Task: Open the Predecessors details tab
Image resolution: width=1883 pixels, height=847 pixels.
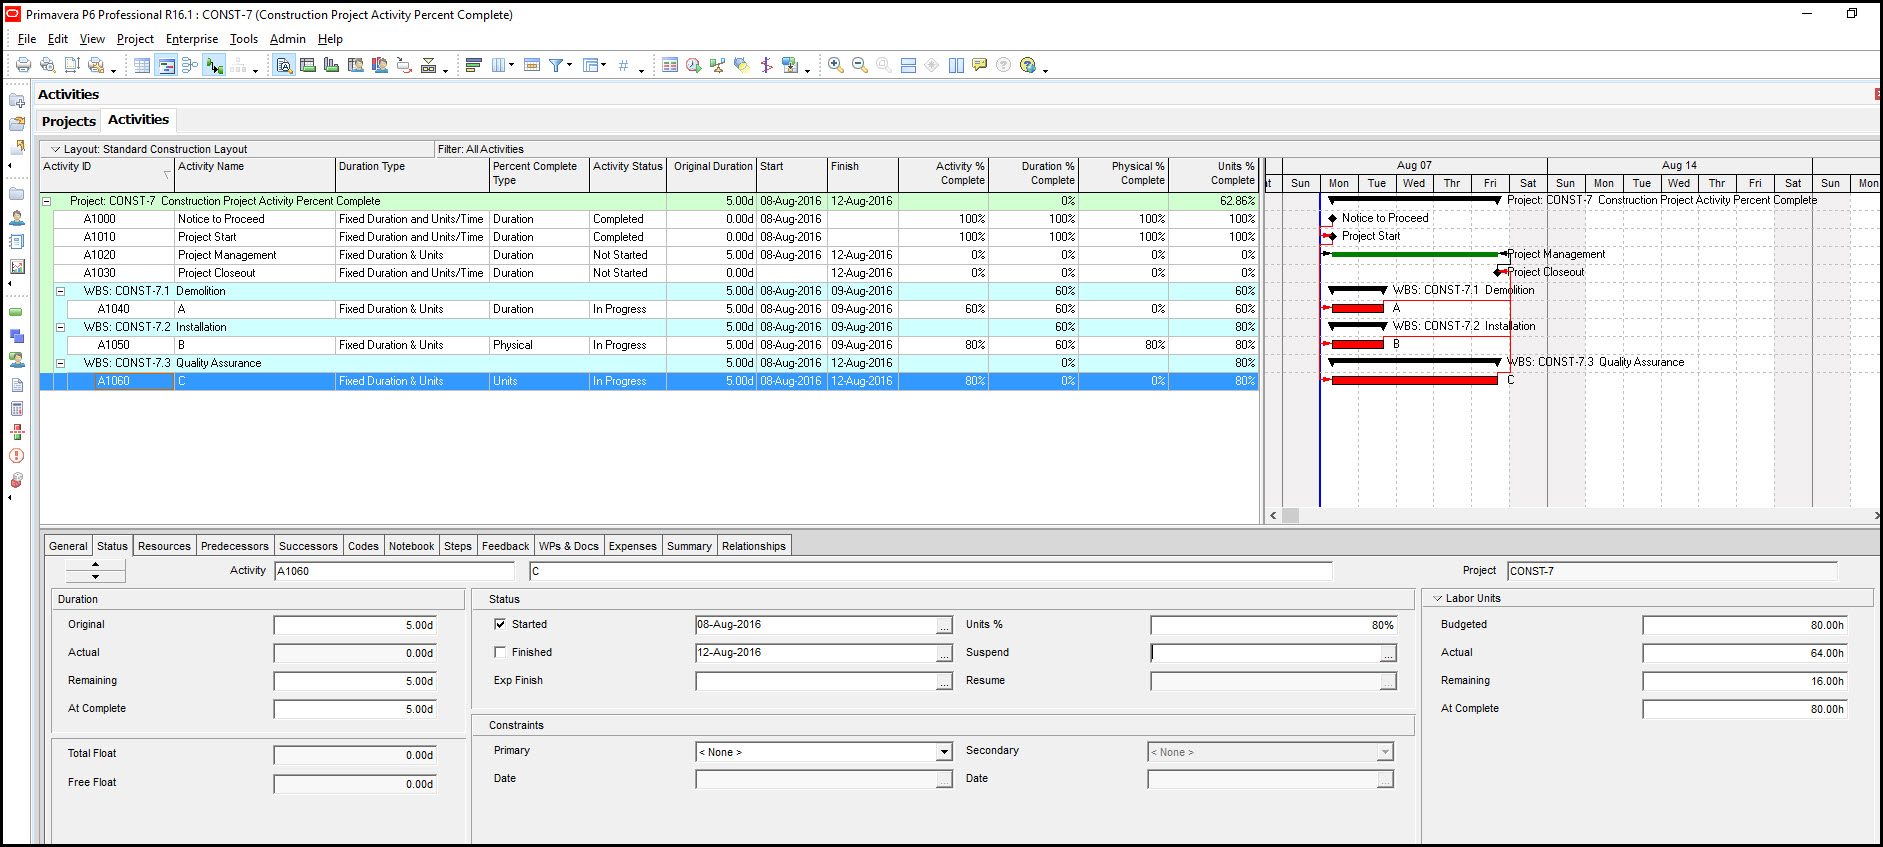Action: [x=235, y=546]
